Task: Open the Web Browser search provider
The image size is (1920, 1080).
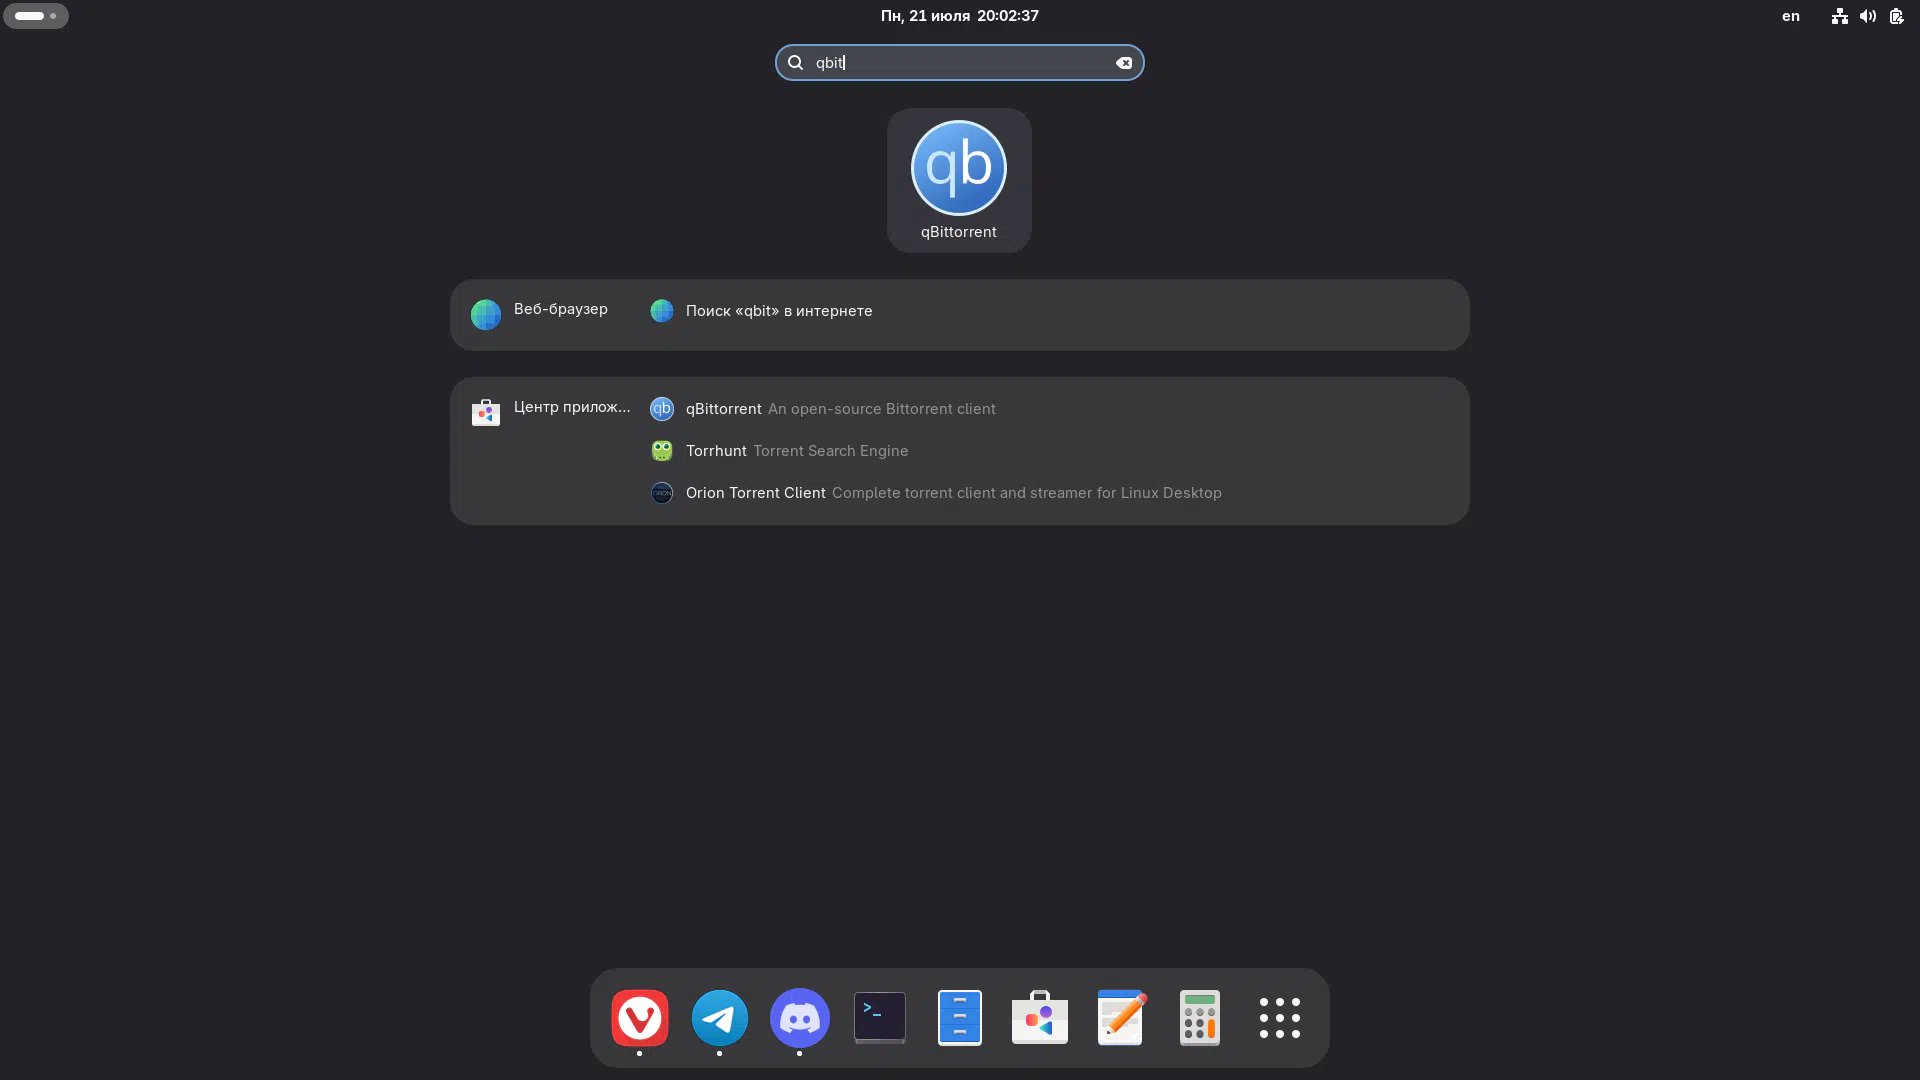Action: pos(540,314)
